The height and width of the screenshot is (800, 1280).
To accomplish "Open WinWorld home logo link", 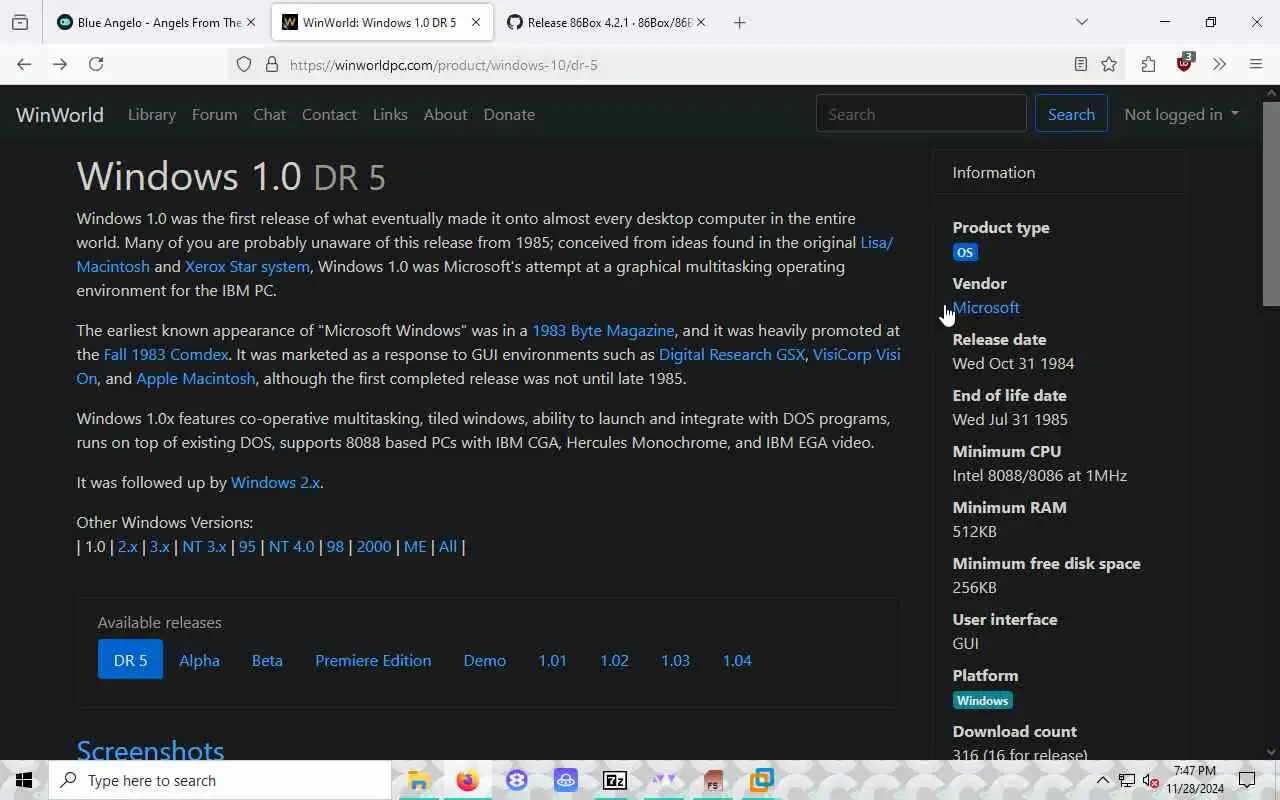I will pyautogui.click(x=60, y=114).
